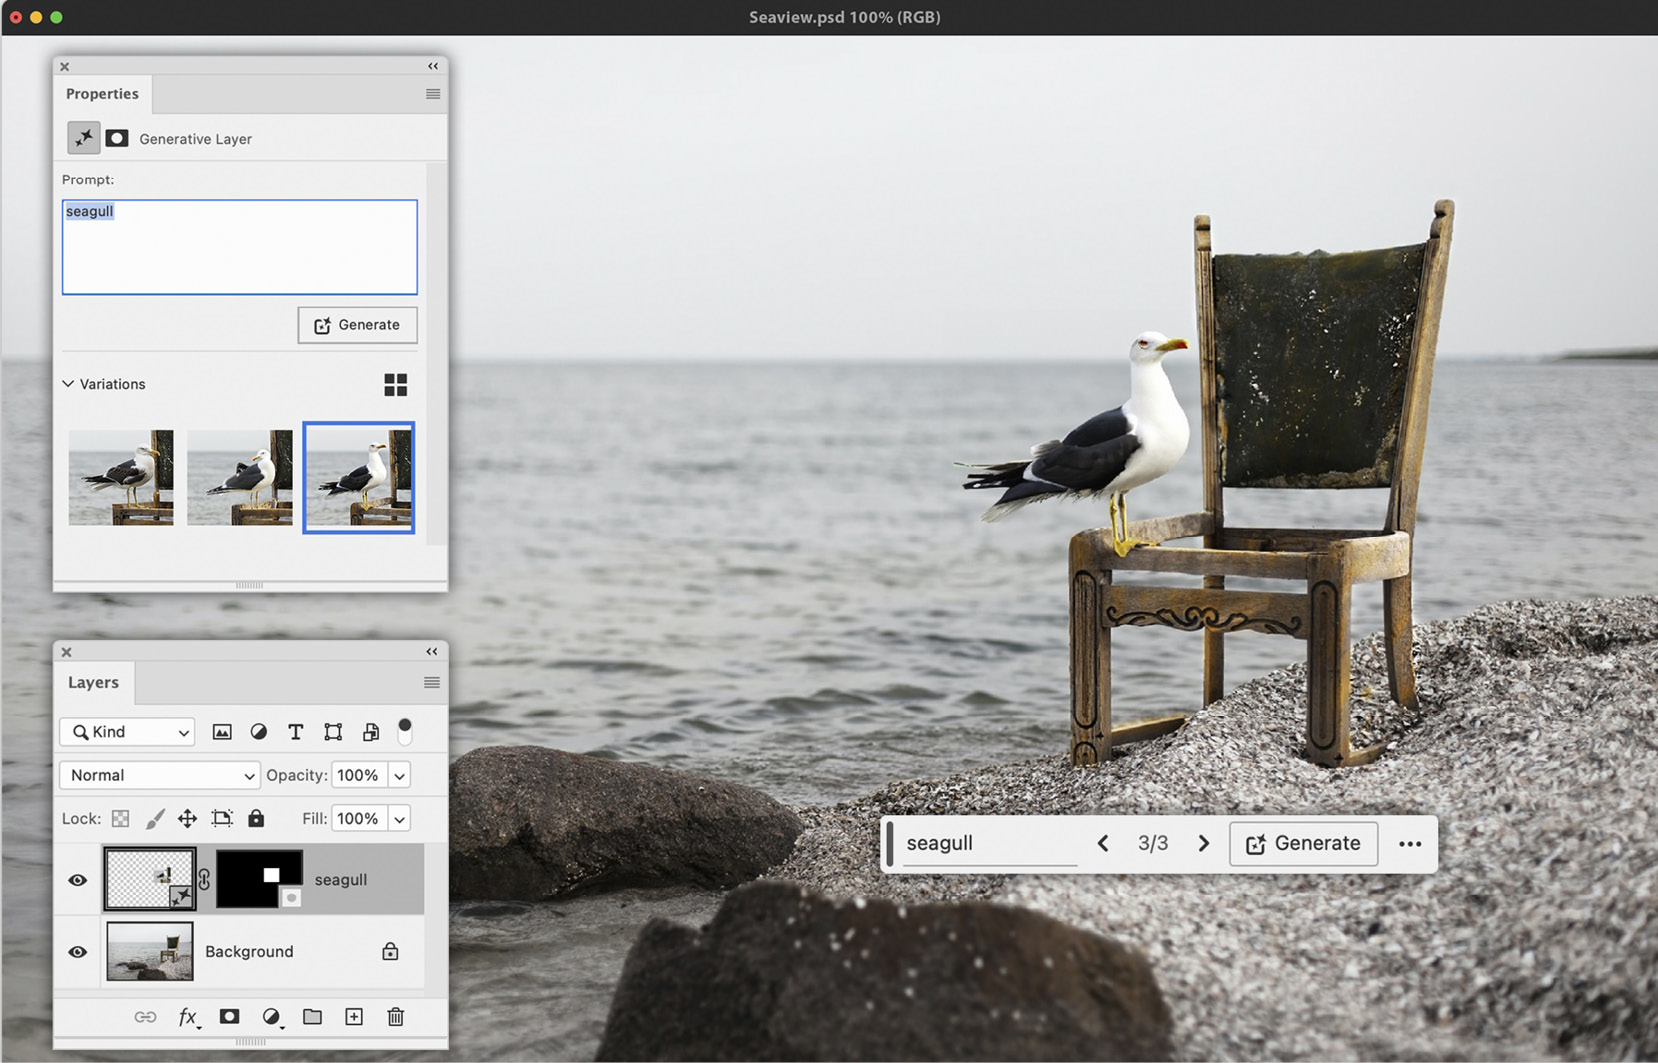This screenshot has height=1063, width=1658.
Task: Select the Background layer thumbnail
Action: [150, 952]
